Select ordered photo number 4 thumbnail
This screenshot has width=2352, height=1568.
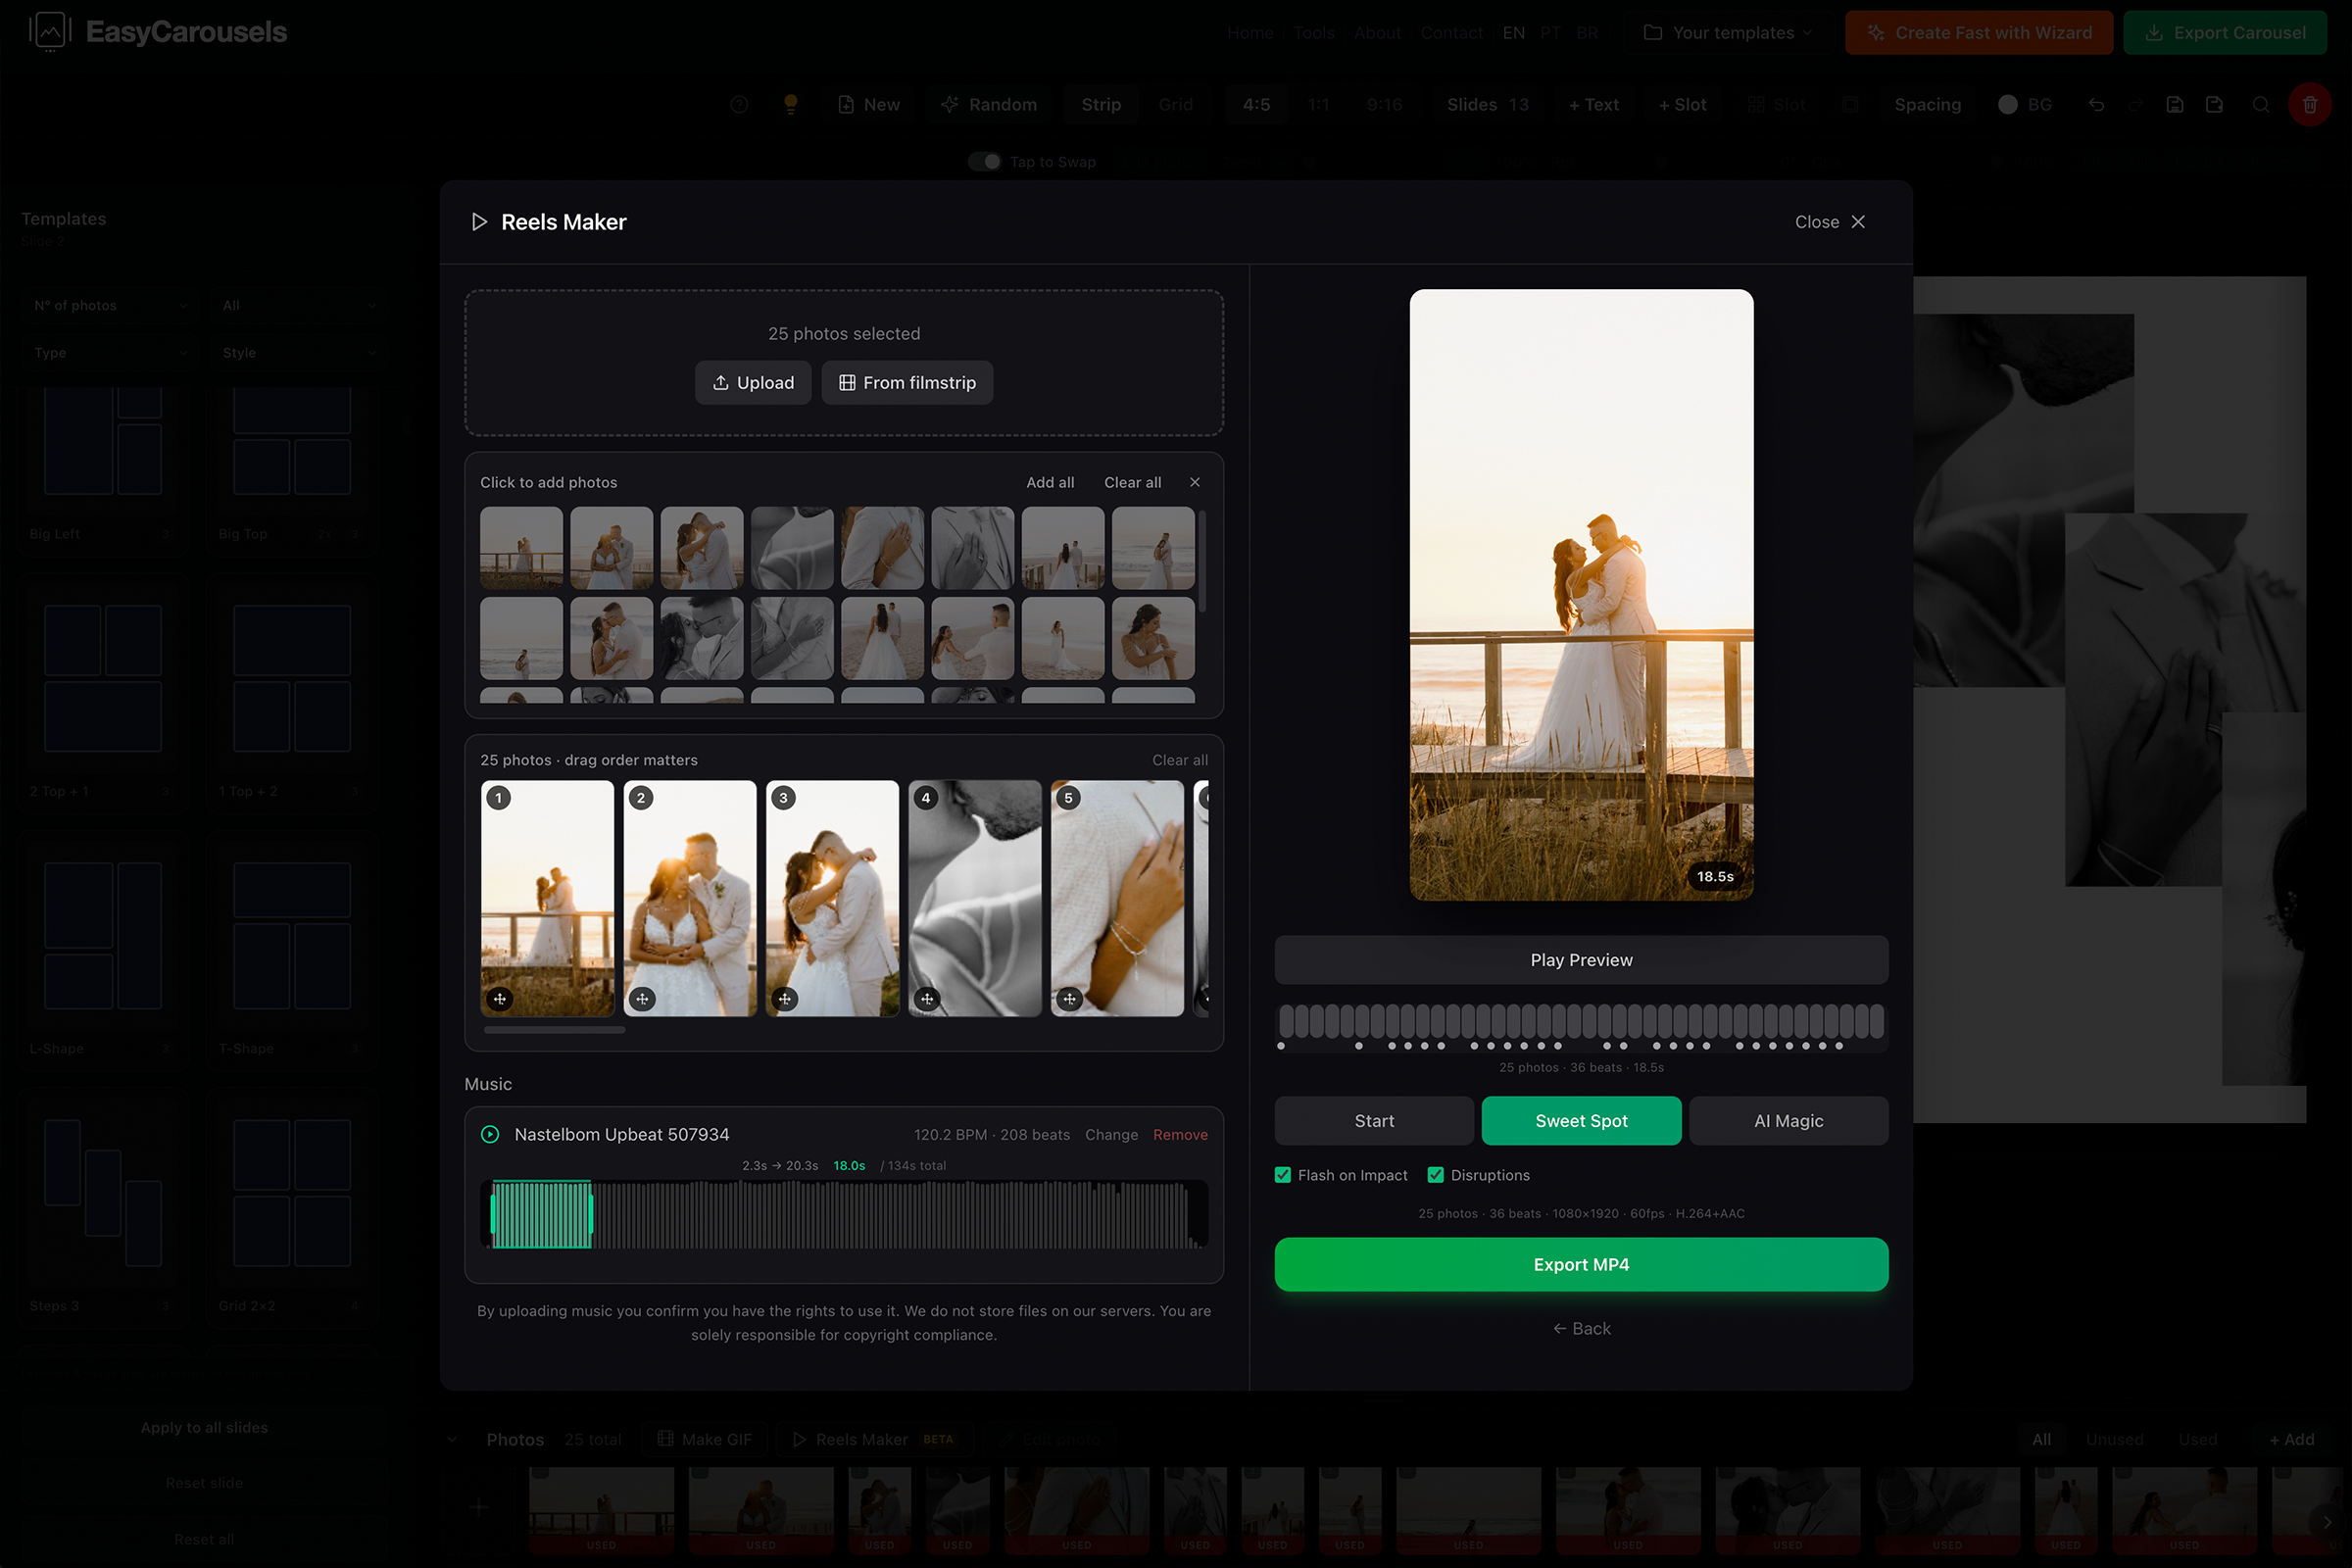pyautogui.click(x=975, y=898)
